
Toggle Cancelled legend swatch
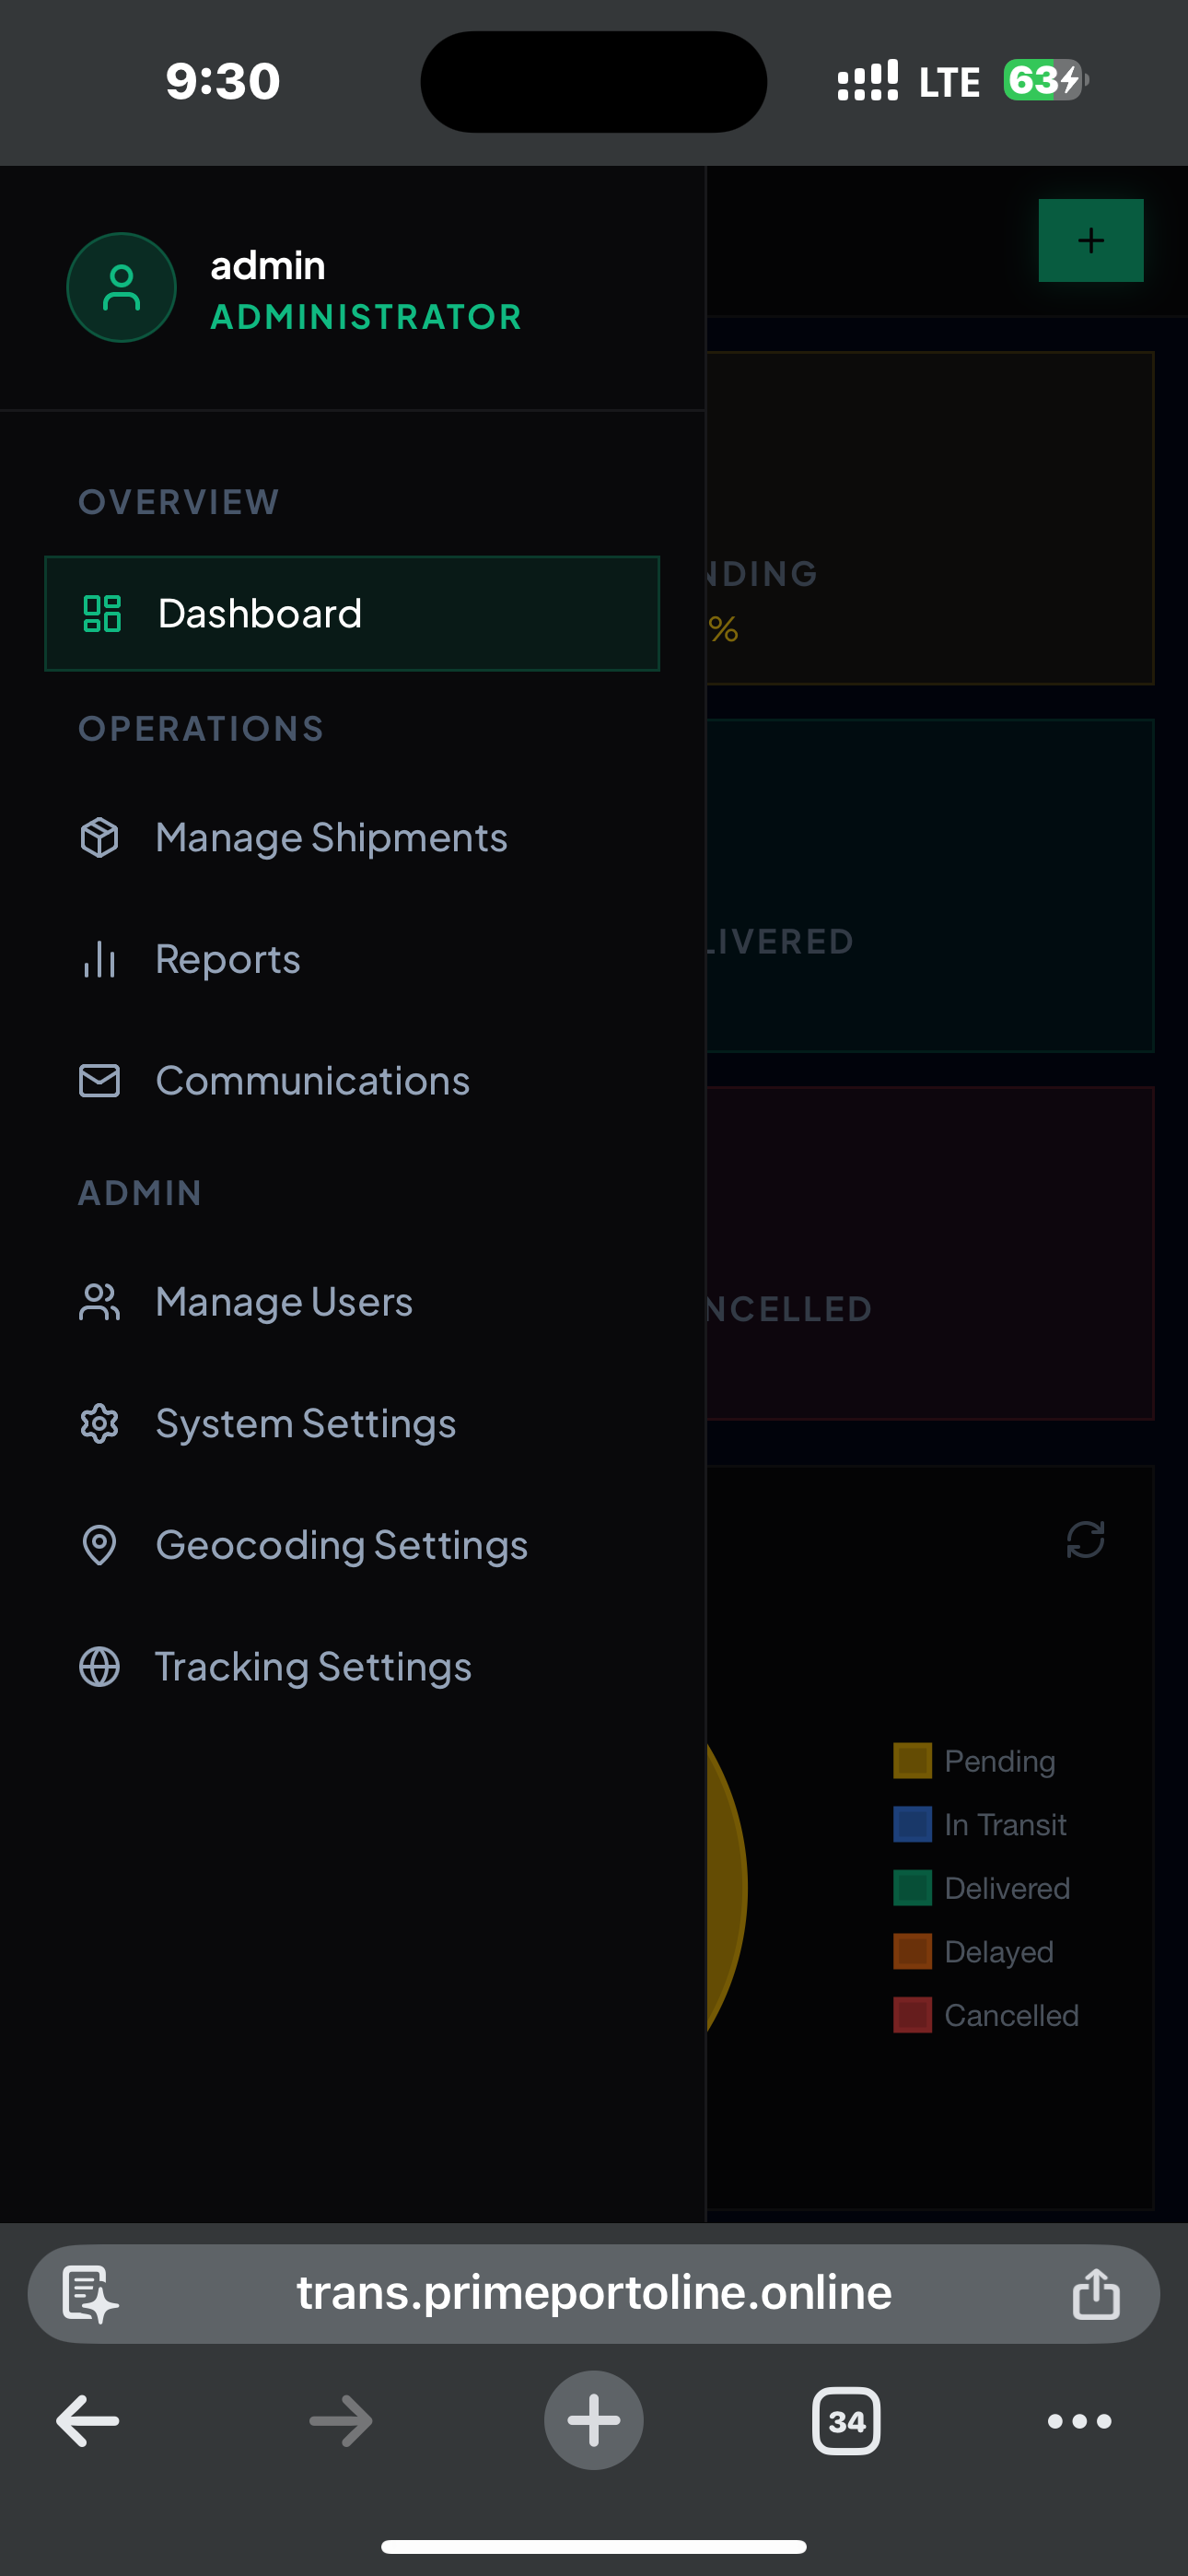[x=912, y=2015]
